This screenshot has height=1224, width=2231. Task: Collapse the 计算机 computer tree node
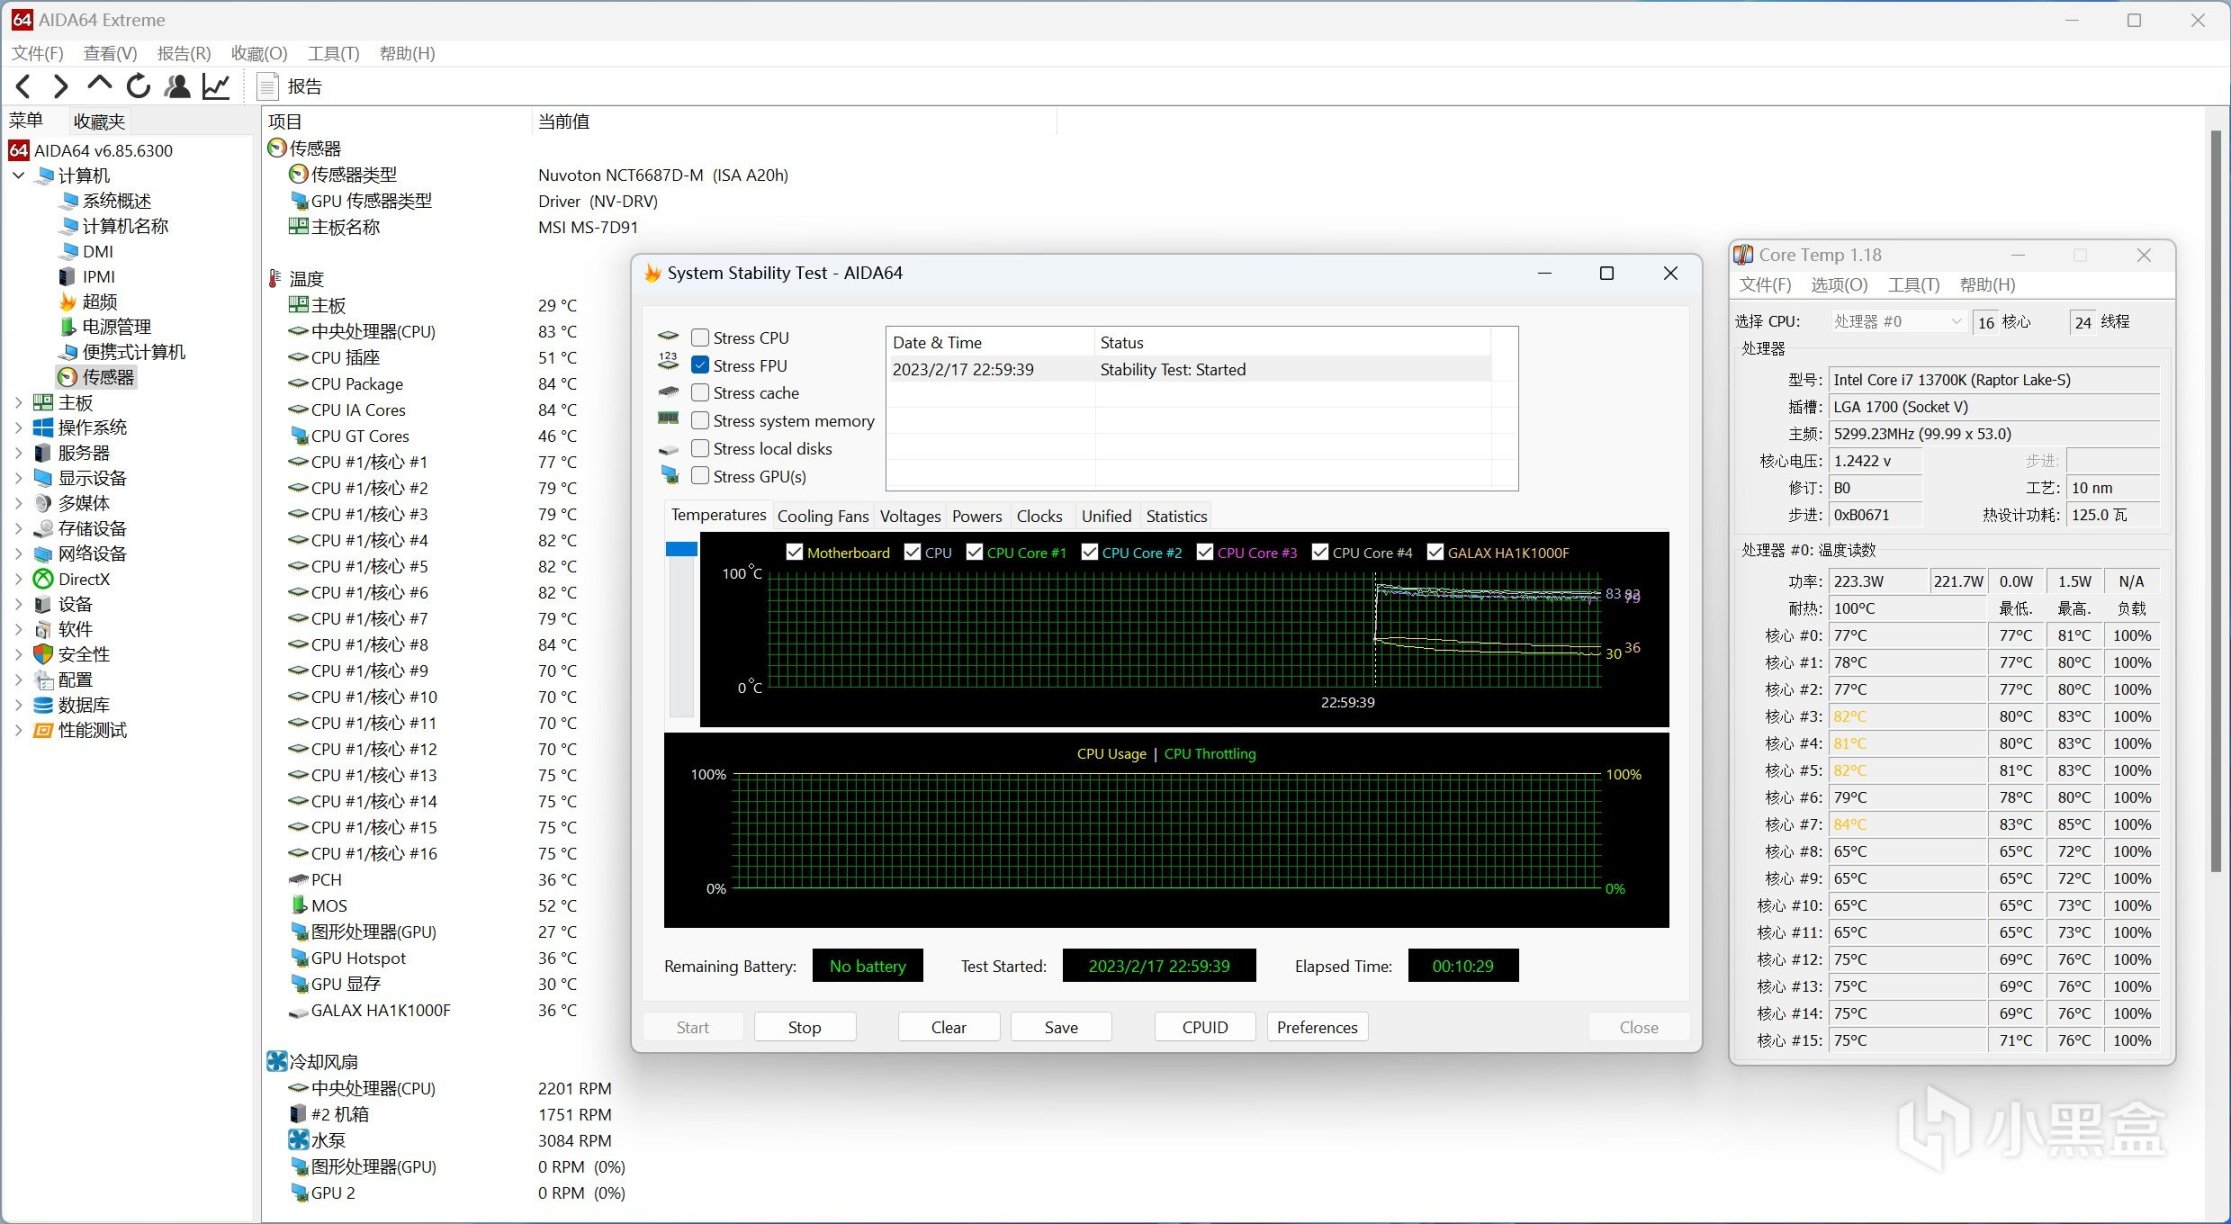coord(18,175)
